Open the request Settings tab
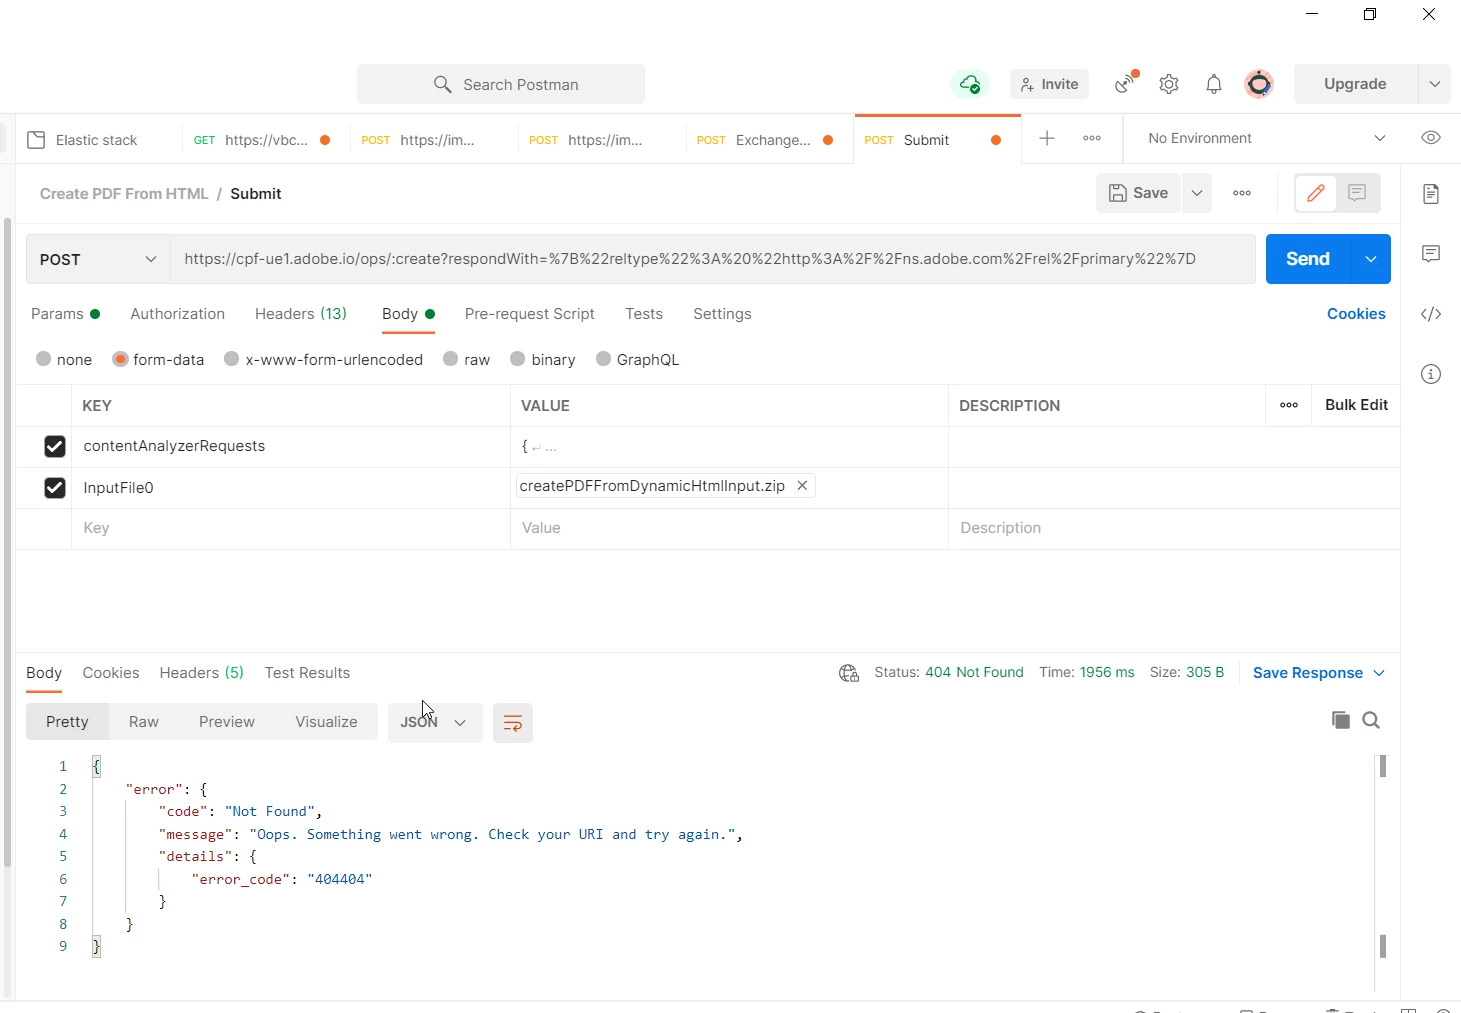 point(722,314)
